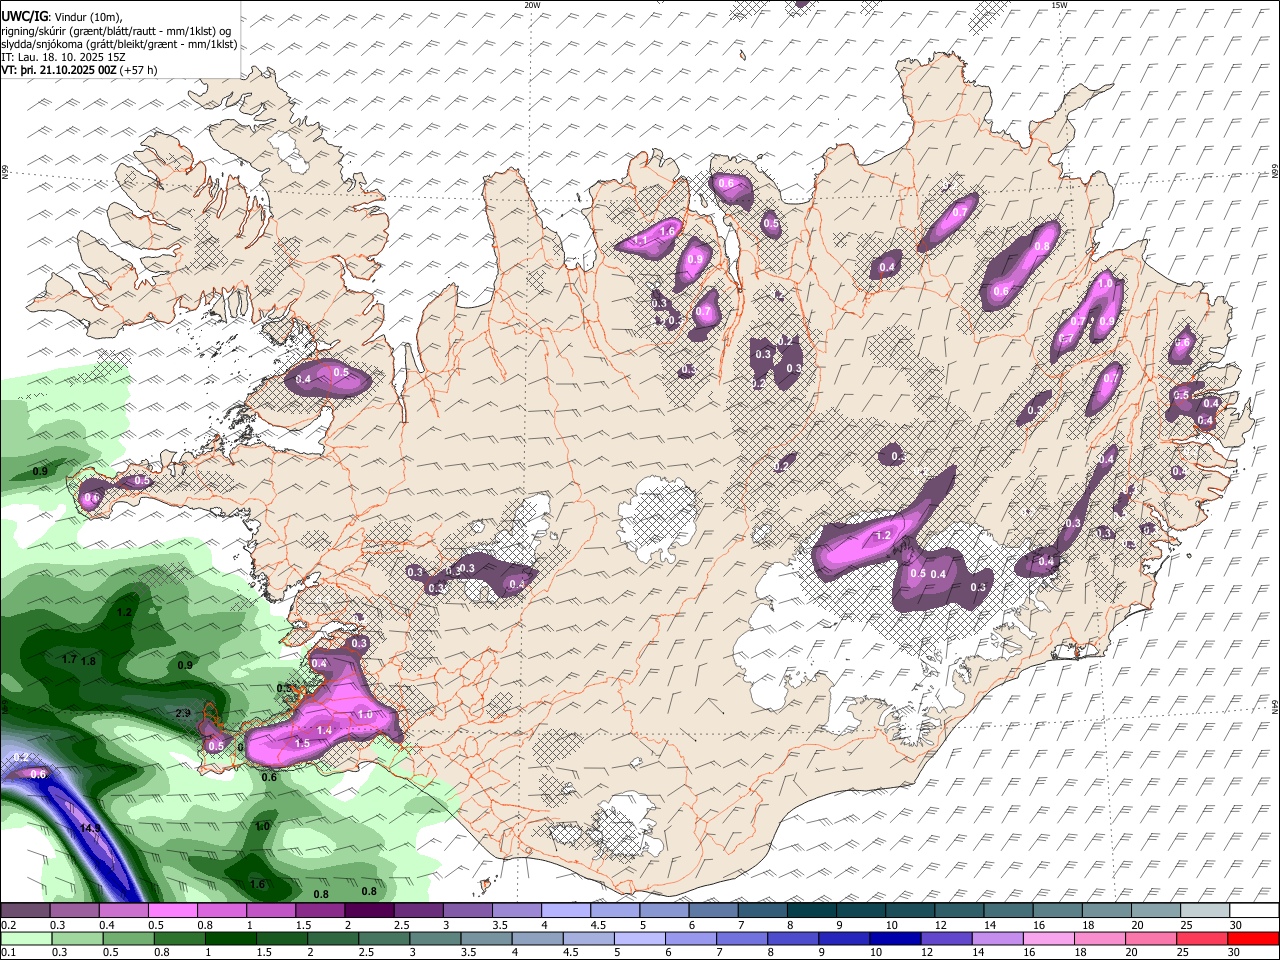Pick the dark green 1 swatch in bottom legend row

[231, 938]
